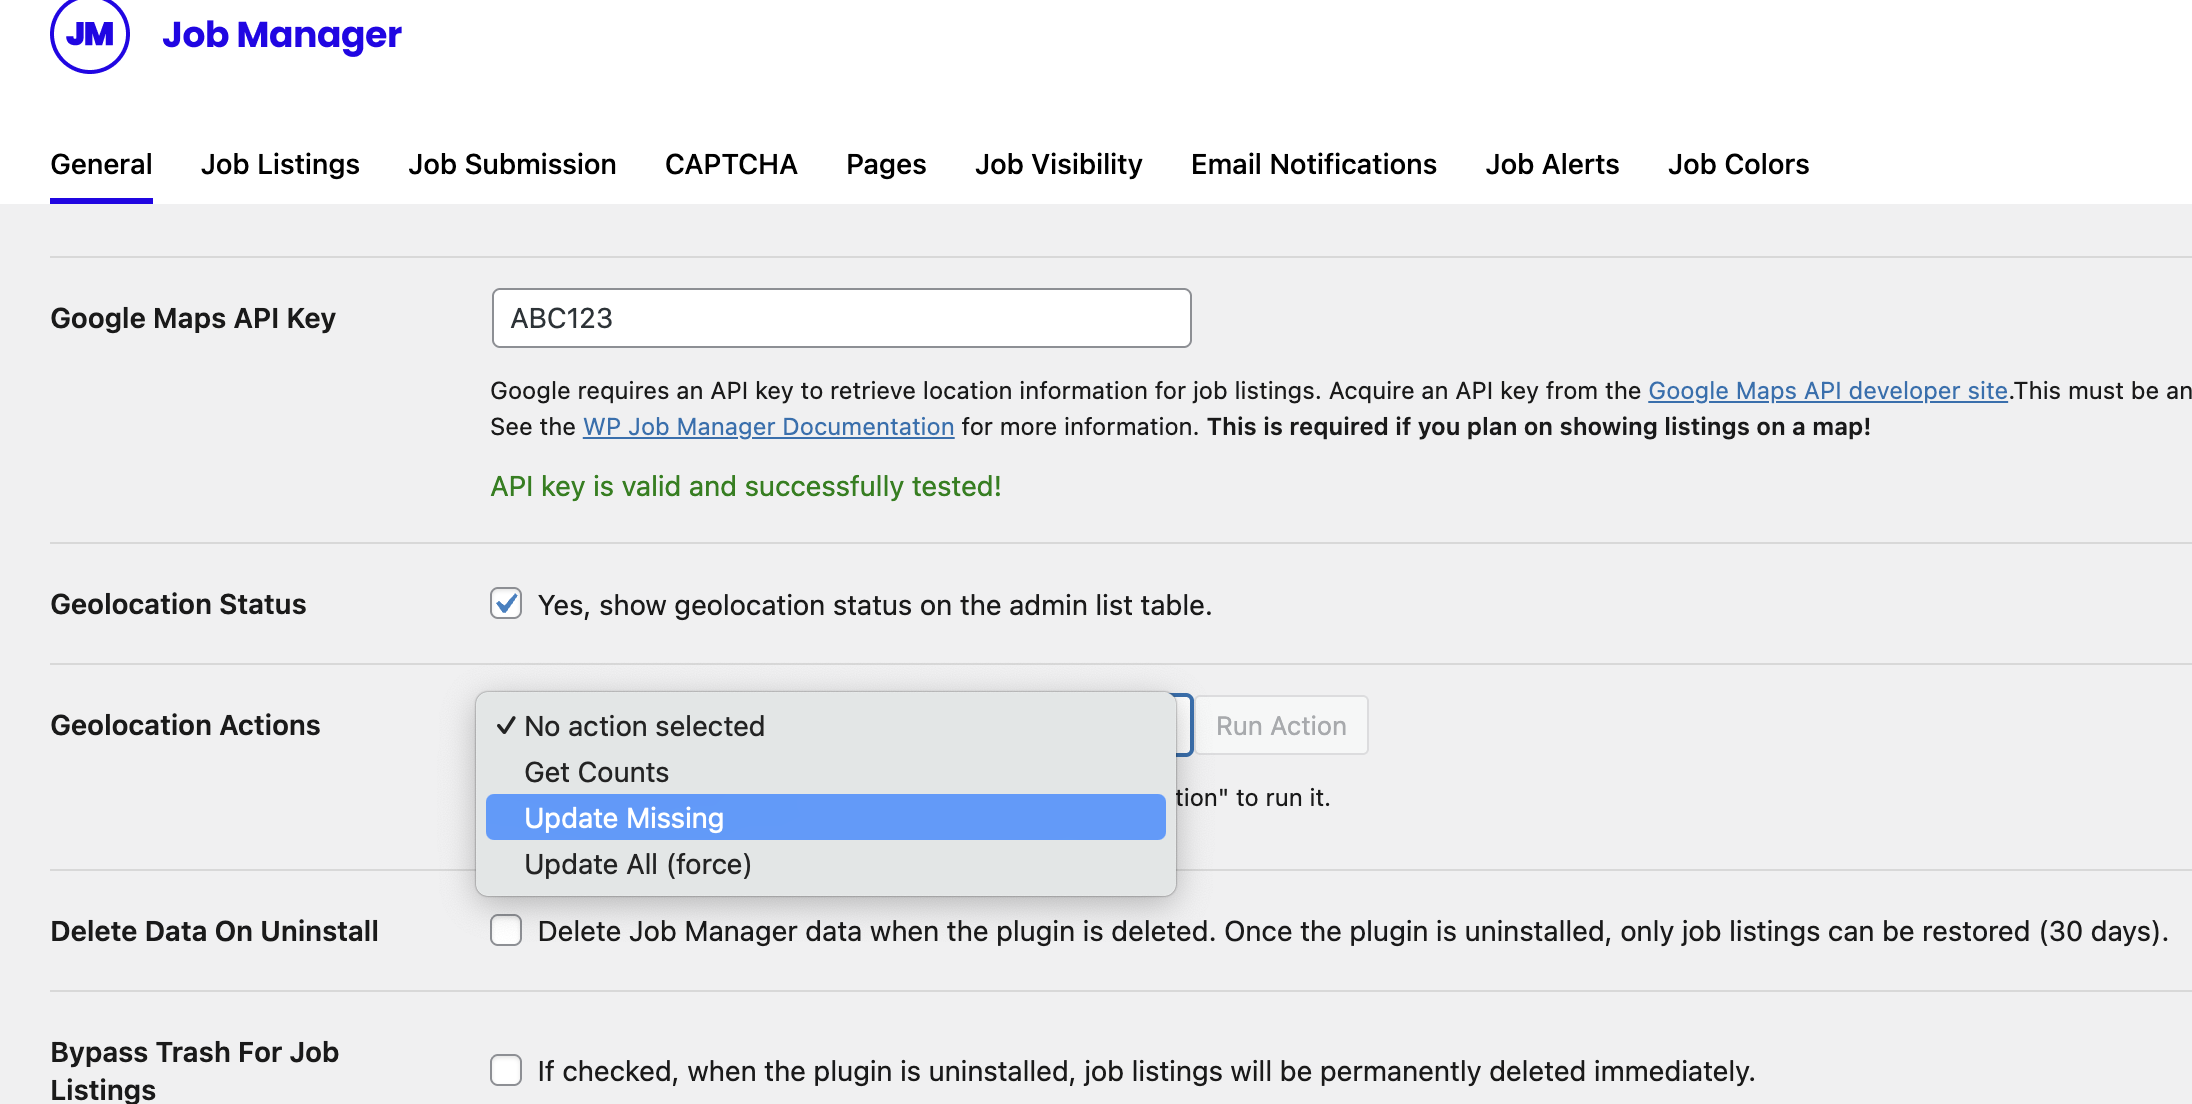
Task: Click the 'Bypass Trash For Job Listings' label
Action: tap(195, 1070)
